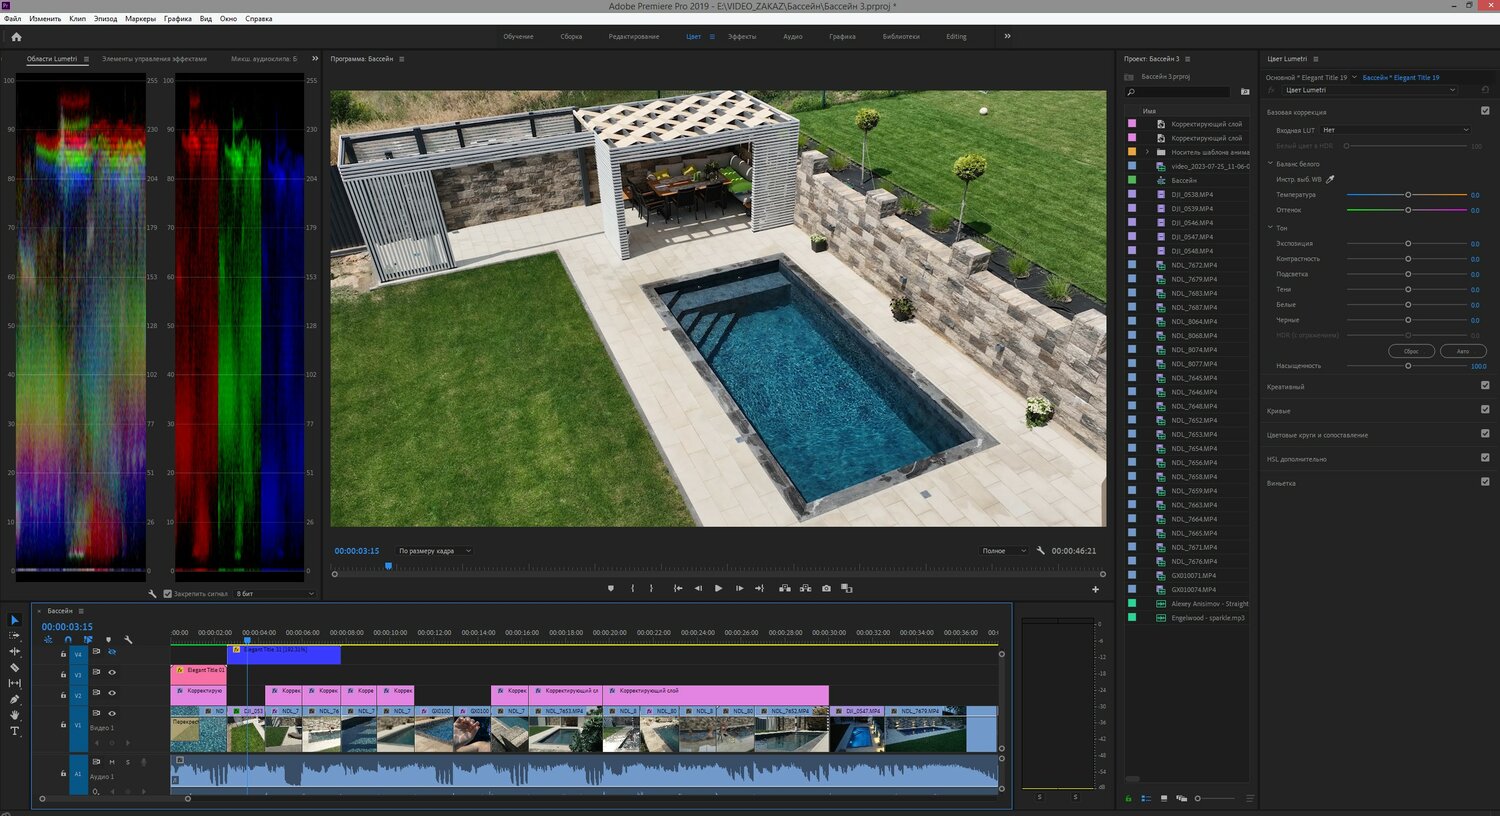This screenshot has height=816, width=1500.
Task: Select the Track Select Forward tool
Action: [14, 636]
